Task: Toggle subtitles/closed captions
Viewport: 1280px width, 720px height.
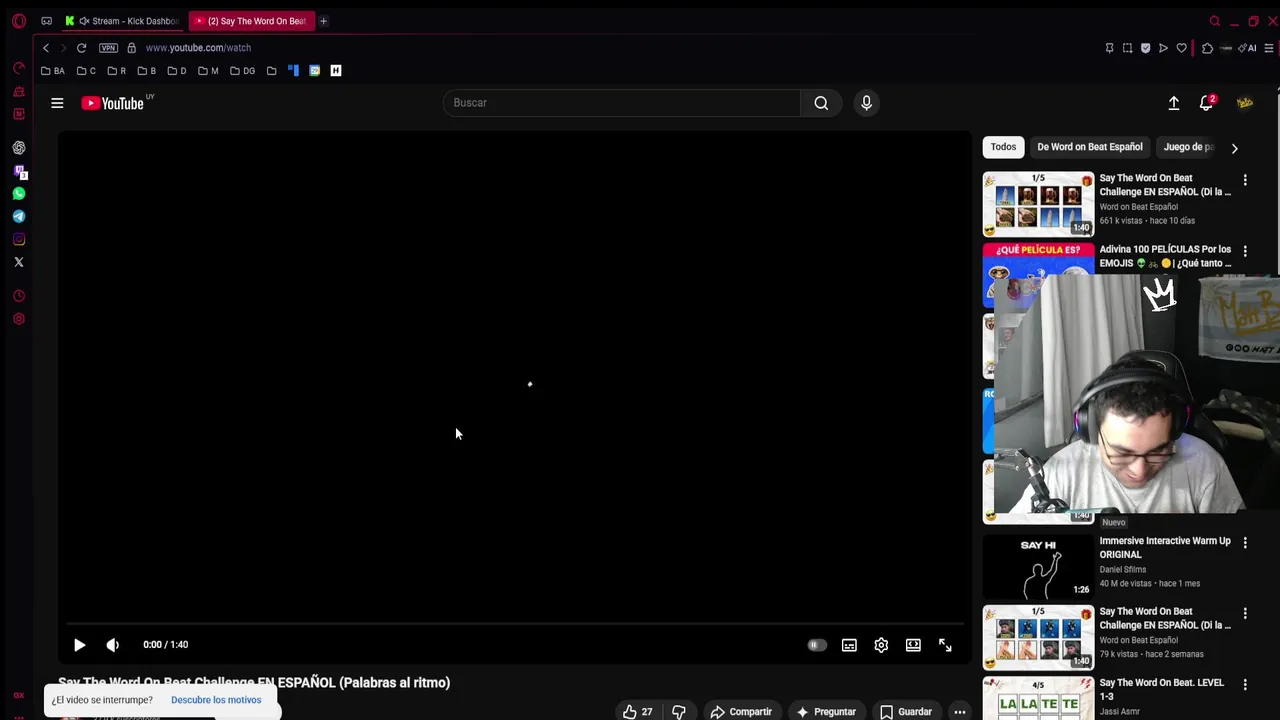Action: [849, 645]
